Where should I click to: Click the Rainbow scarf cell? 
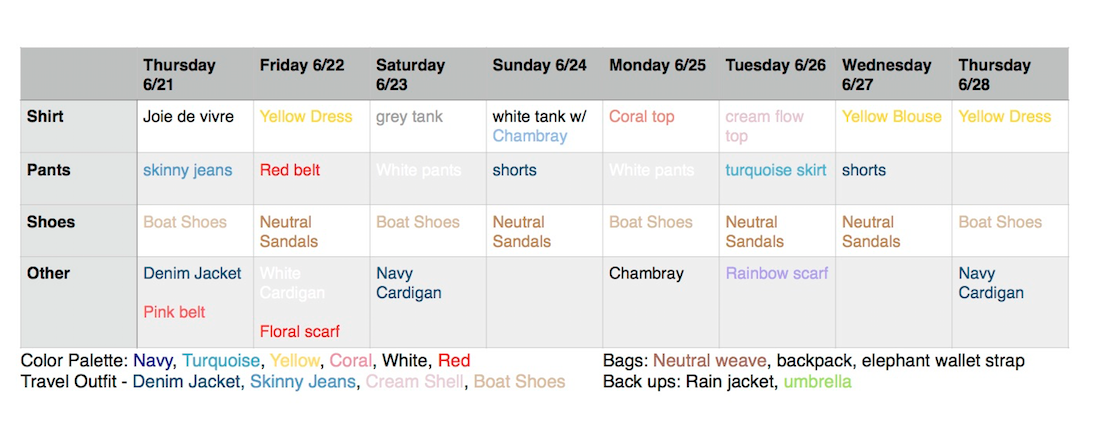[x=777, y=302]
